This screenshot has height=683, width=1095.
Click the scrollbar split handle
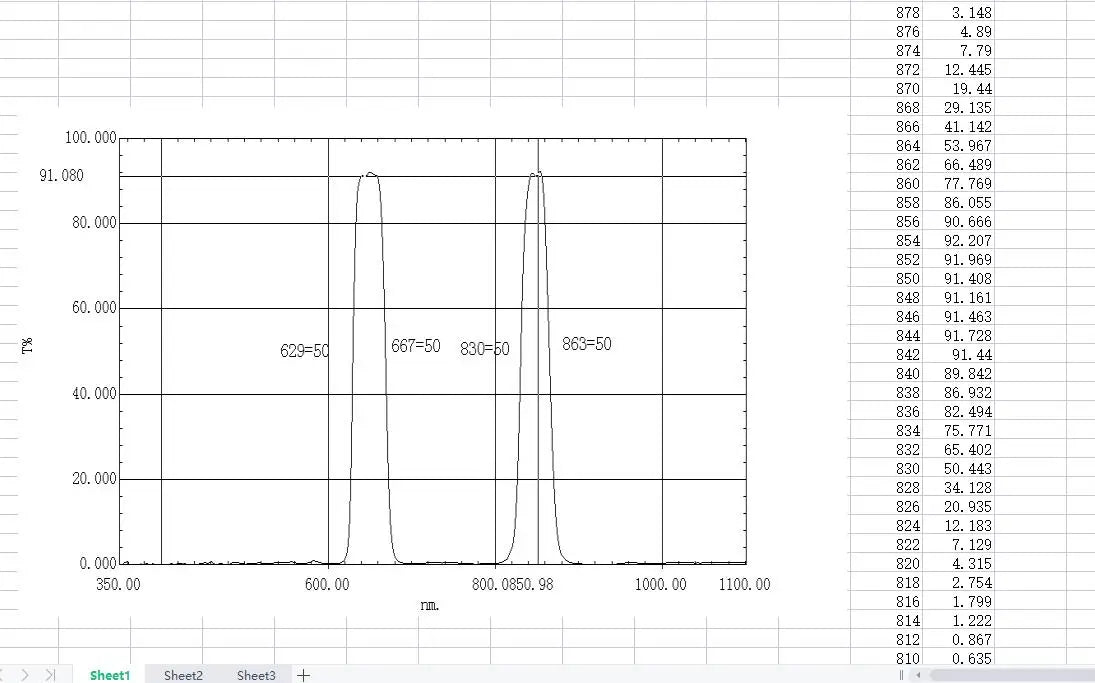click(x=902, y=675)
